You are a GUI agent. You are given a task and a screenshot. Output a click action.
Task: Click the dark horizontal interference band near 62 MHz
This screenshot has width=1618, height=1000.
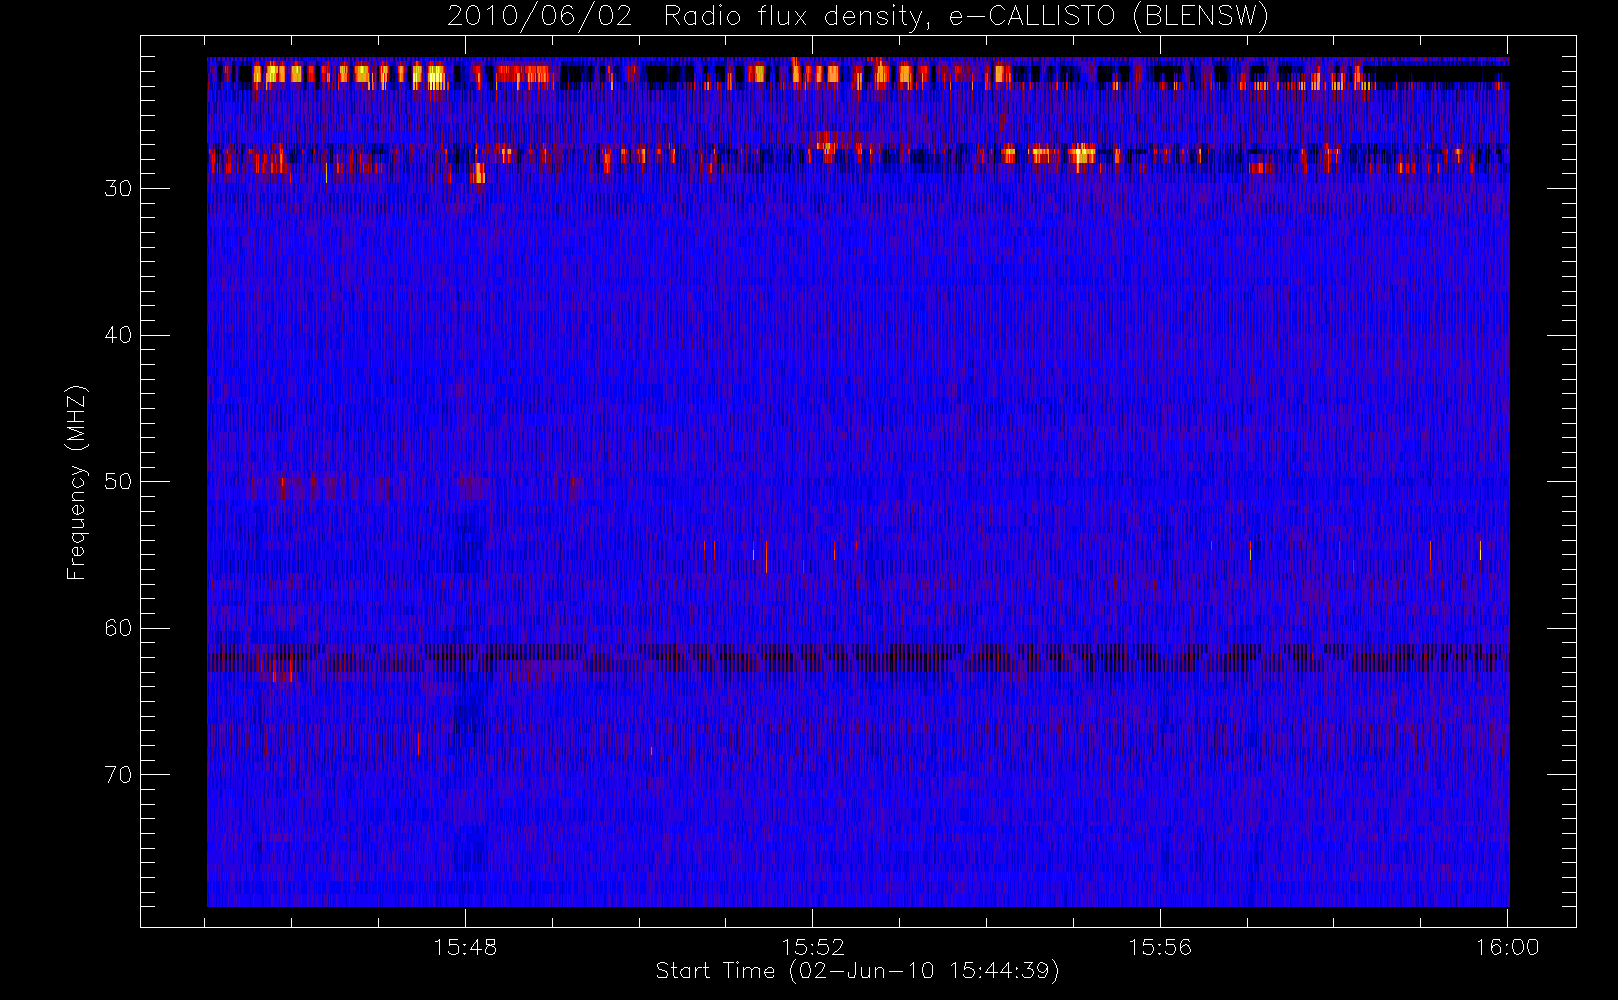point(857,659)
